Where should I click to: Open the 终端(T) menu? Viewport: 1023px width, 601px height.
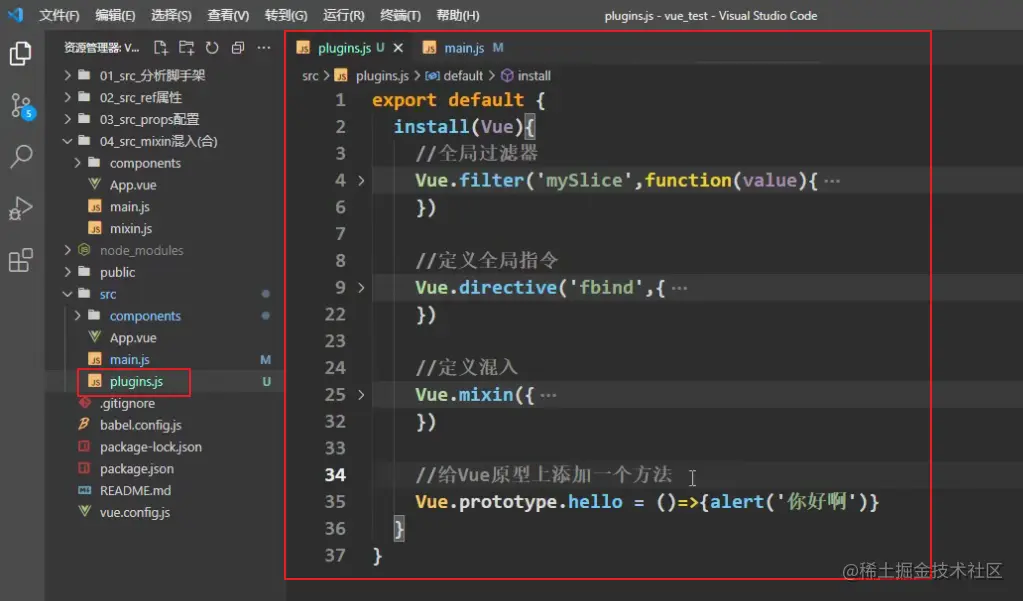click(400, 15)
